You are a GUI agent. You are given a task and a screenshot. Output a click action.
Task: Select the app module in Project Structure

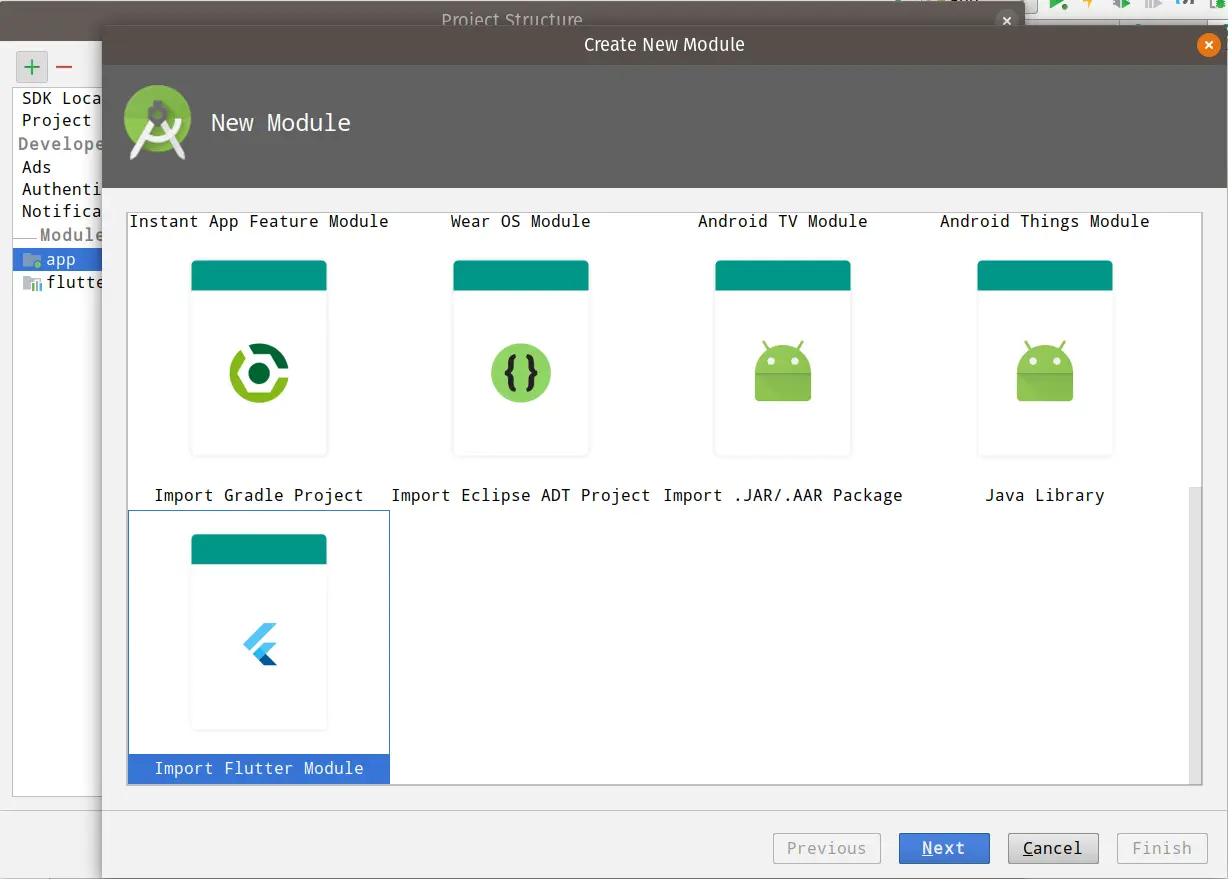click(57, 259)
